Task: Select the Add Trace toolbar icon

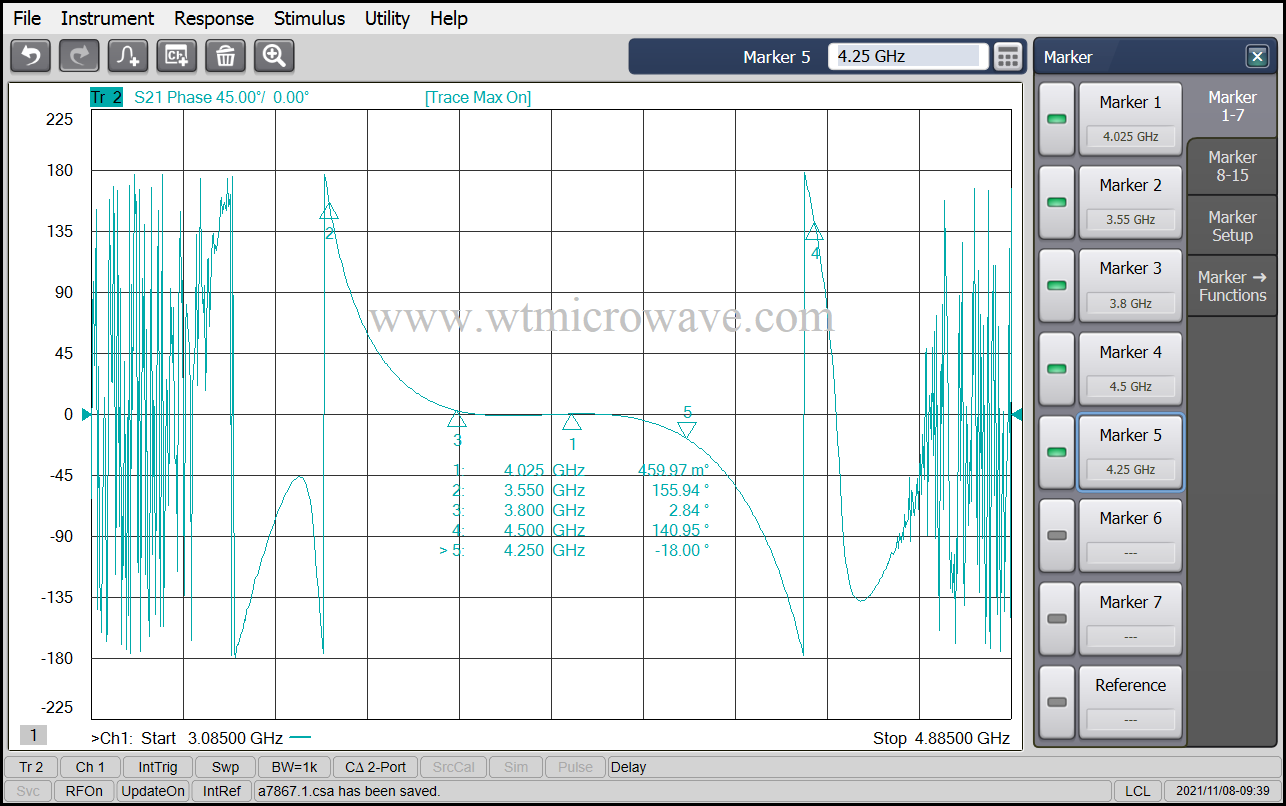Action: coord(127,56)
